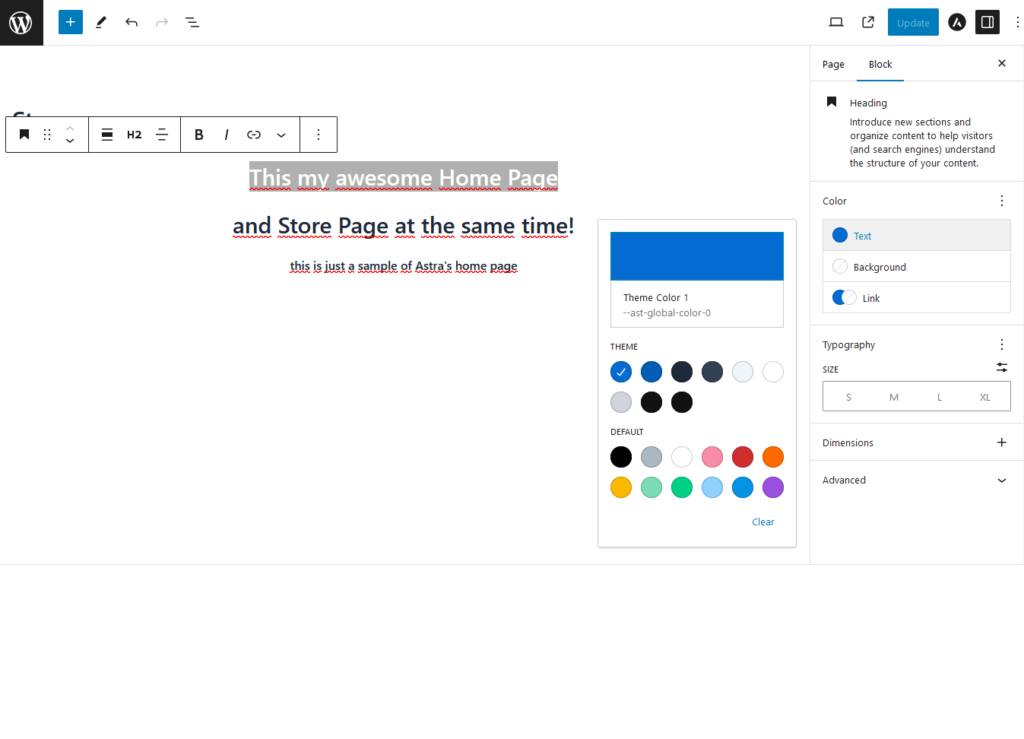This screenshot has width=1024, height=739.
Task: Click the WordPress logo icon
Action: [x=21, y=22]
